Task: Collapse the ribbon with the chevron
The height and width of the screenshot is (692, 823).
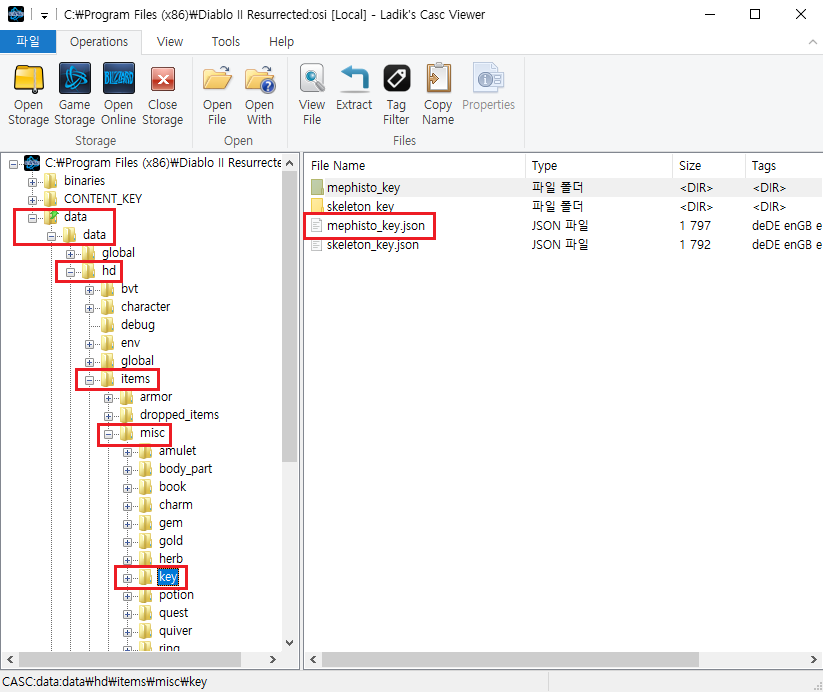Action: [x=813, y=42]
